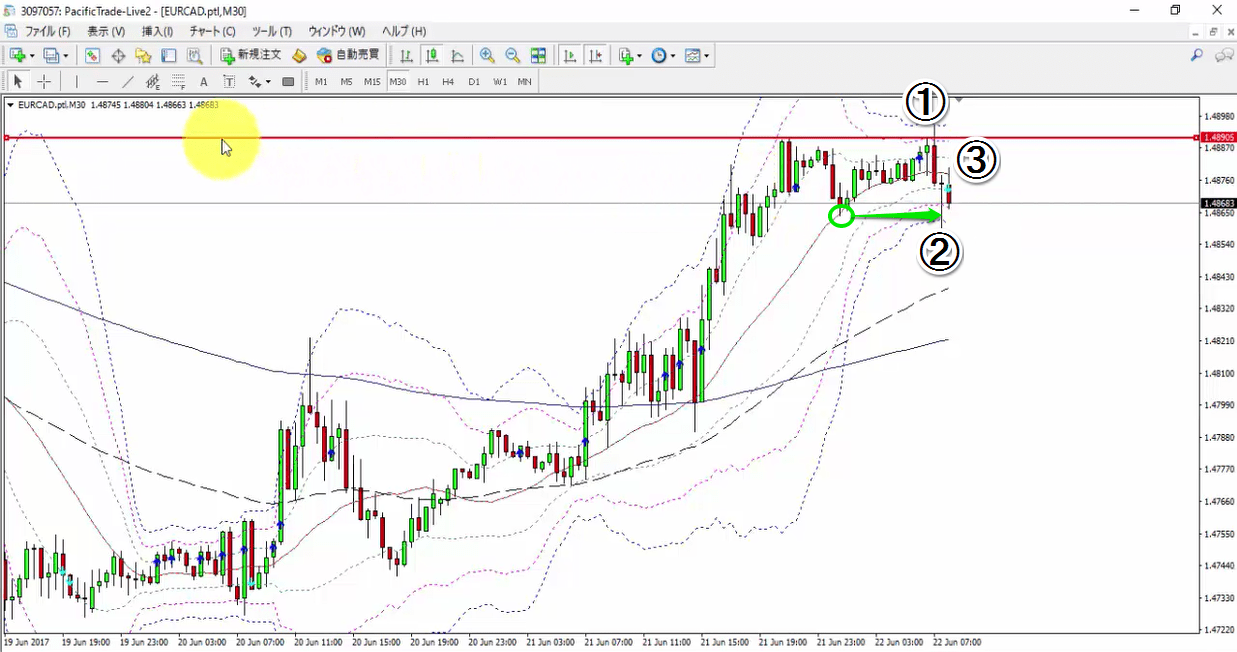Toggle the 自動売買 auto trading button
Viewport: 1237px width, 652px height.
pos(348,56)
